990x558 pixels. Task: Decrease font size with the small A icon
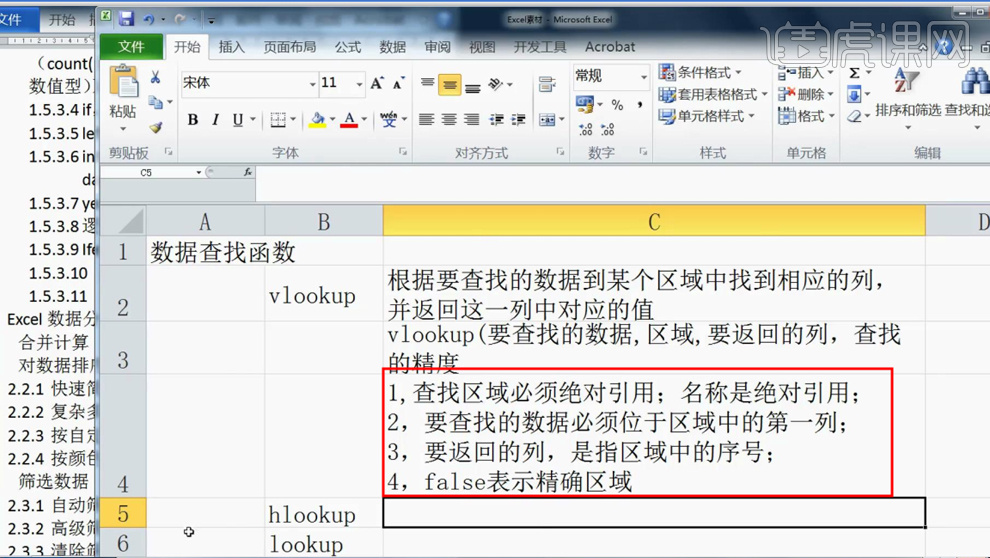(x=398, y=83)
